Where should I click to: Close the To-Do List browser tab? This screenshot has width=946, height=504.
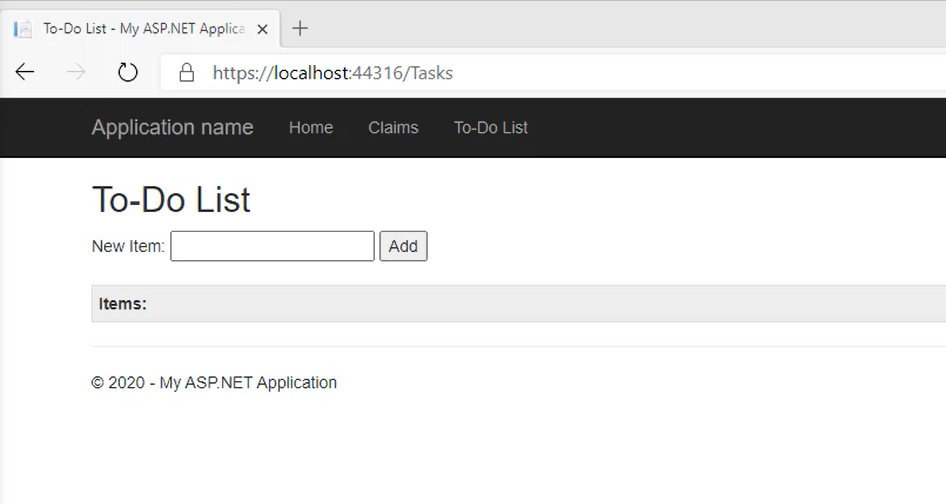pos(262,29)
